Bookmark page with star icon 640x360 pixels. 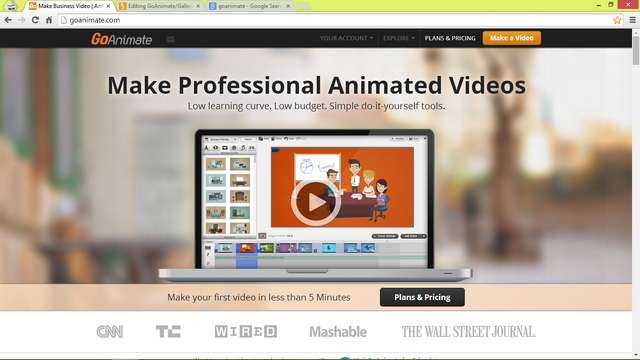(x=617, y=20)
